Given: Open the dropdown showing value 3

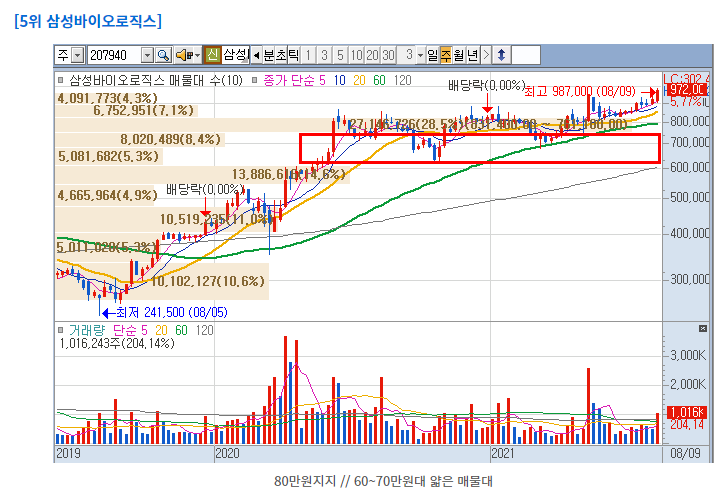Looking at the screenshot, I should point(420,55).
